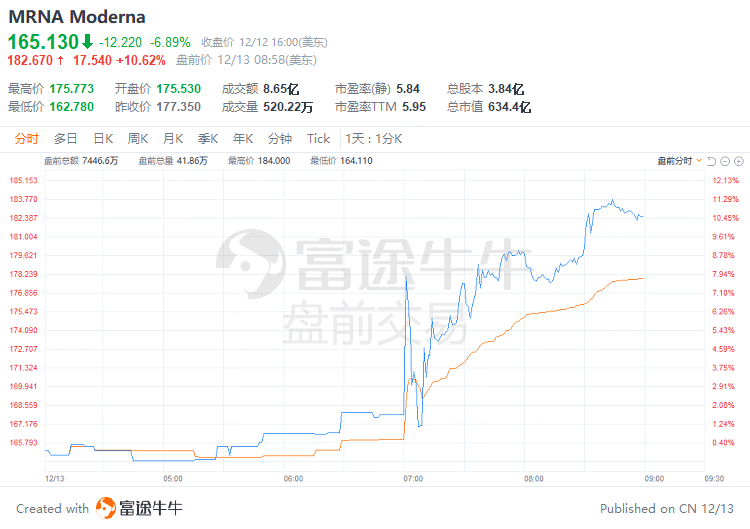This screenshot has height=529, width=750.
Task: Open the 盘前分时 dropdown selector
Action: [680, 161]
